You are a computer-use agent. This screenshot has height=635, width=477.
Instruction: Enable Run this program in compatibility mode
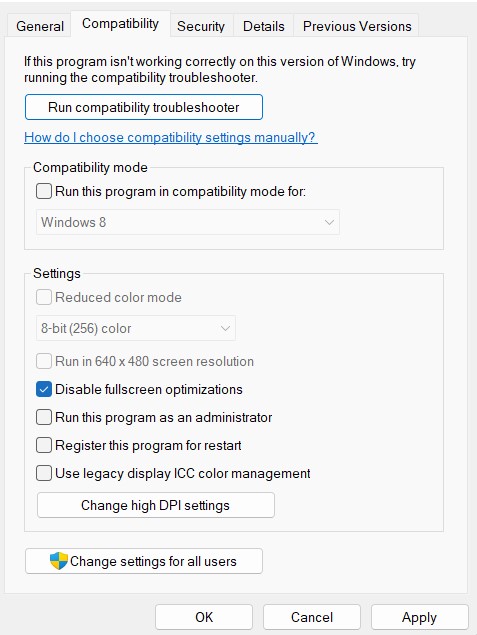coord(44,191)
